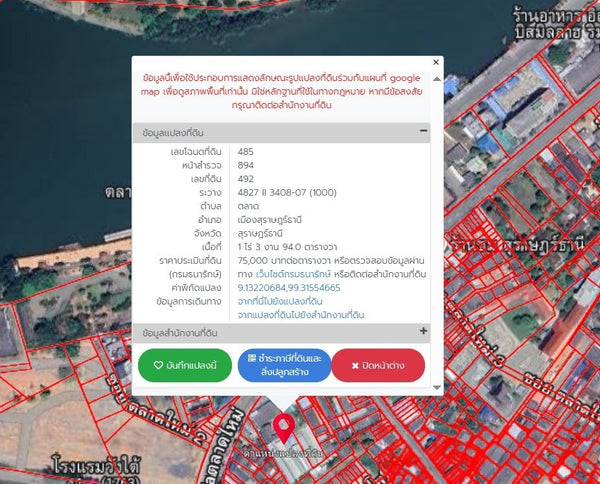Click the ข้อมูลแปลงที่ดิน section header
This screenshot has height=484, width=600.
(x=282, y=133)
